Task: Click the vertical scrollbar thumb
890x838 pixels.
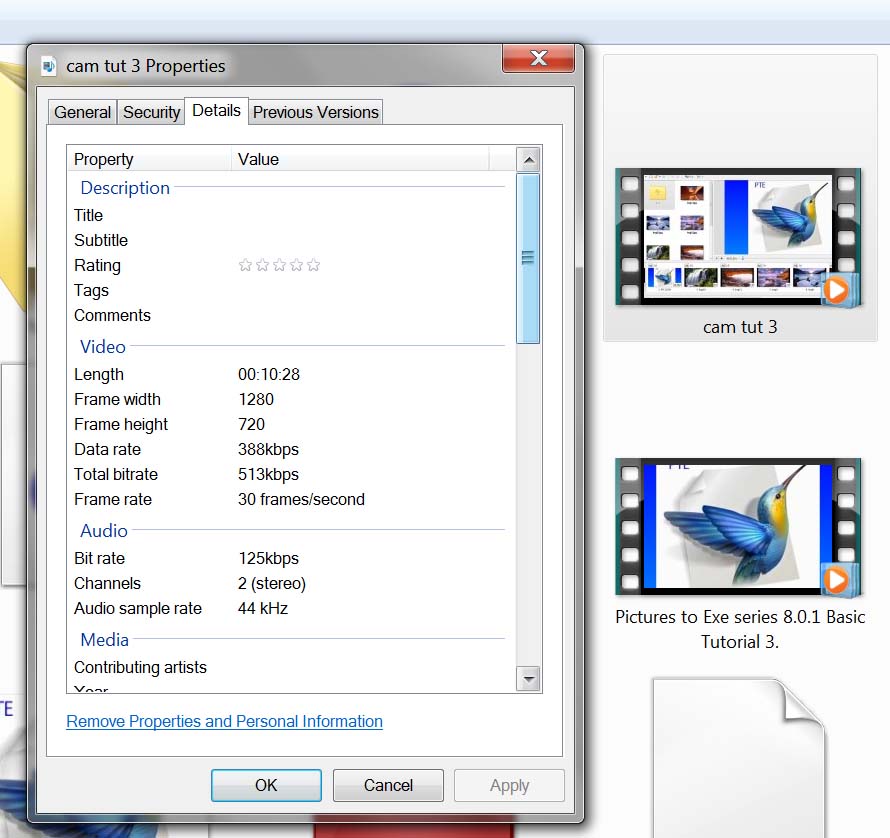Action: [528, 258]
